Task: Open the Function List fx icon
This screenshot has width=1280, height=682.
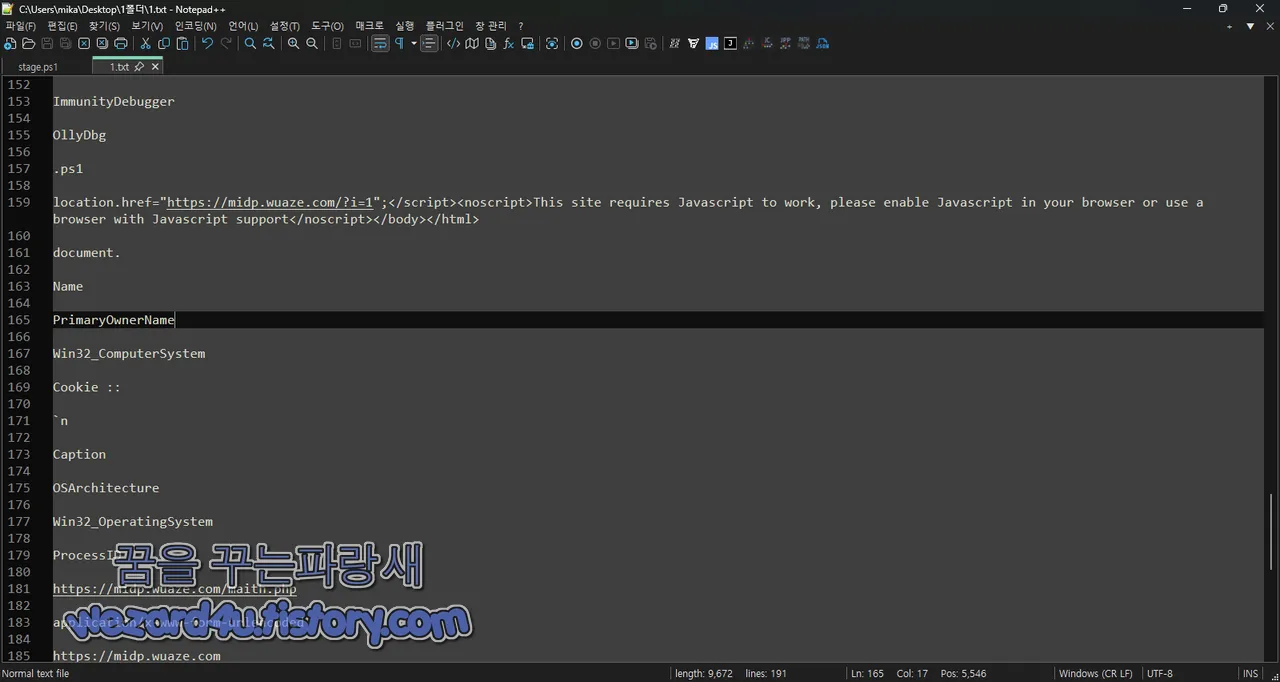Action: (509, 44)
